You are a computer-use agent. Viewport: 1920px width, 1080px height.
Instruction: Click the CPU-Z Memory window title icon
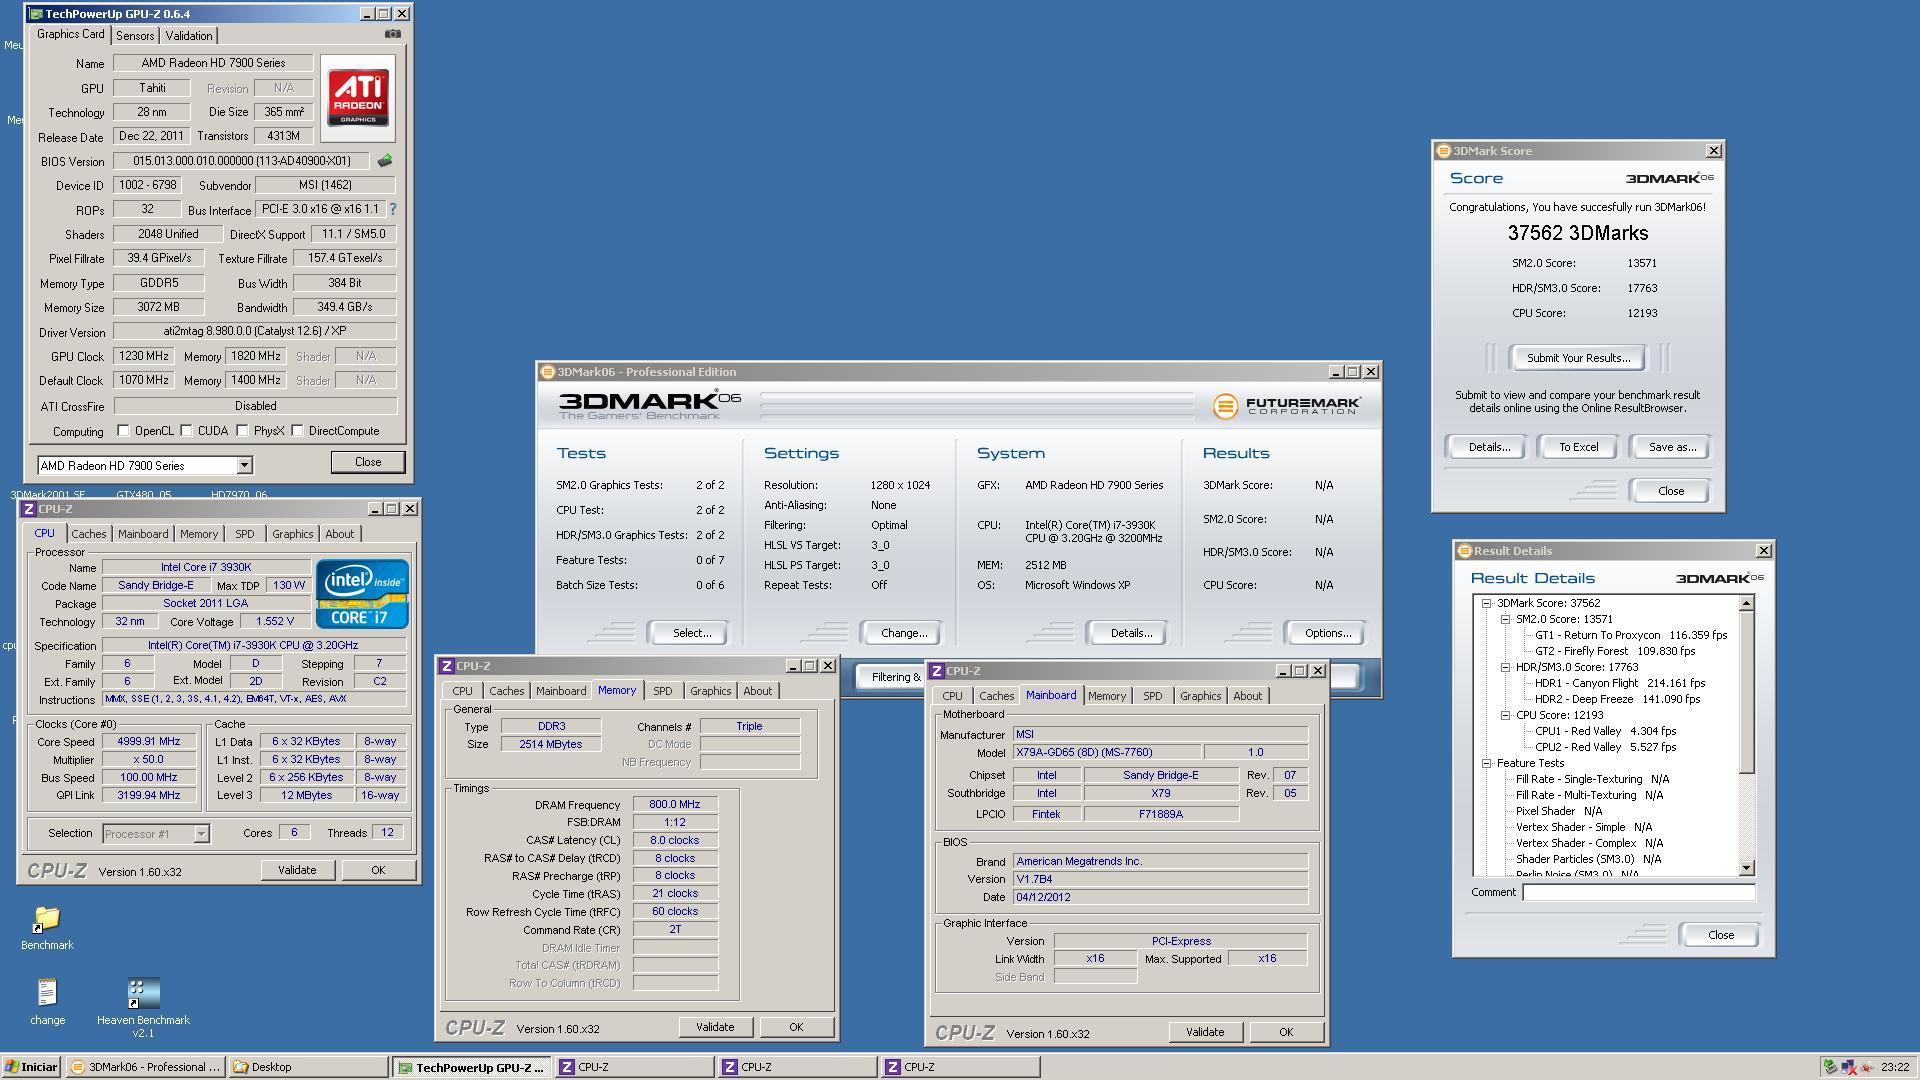(x=447, y=666)
